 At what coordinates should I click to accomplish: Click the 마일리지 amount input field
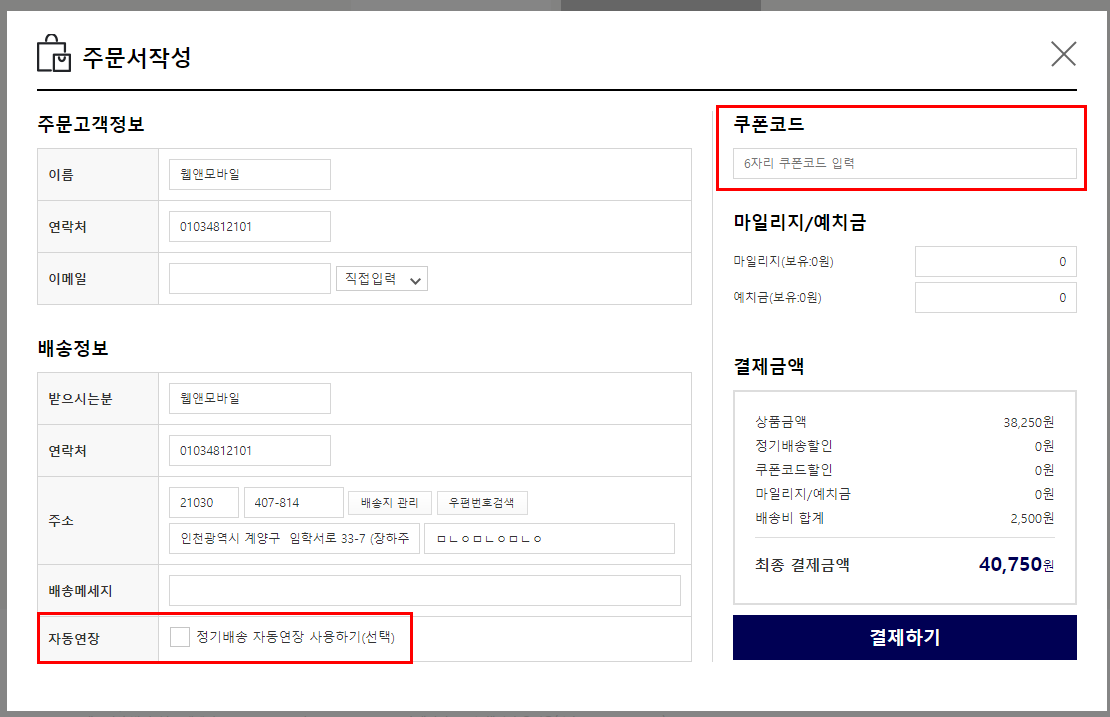pos(995,262)
